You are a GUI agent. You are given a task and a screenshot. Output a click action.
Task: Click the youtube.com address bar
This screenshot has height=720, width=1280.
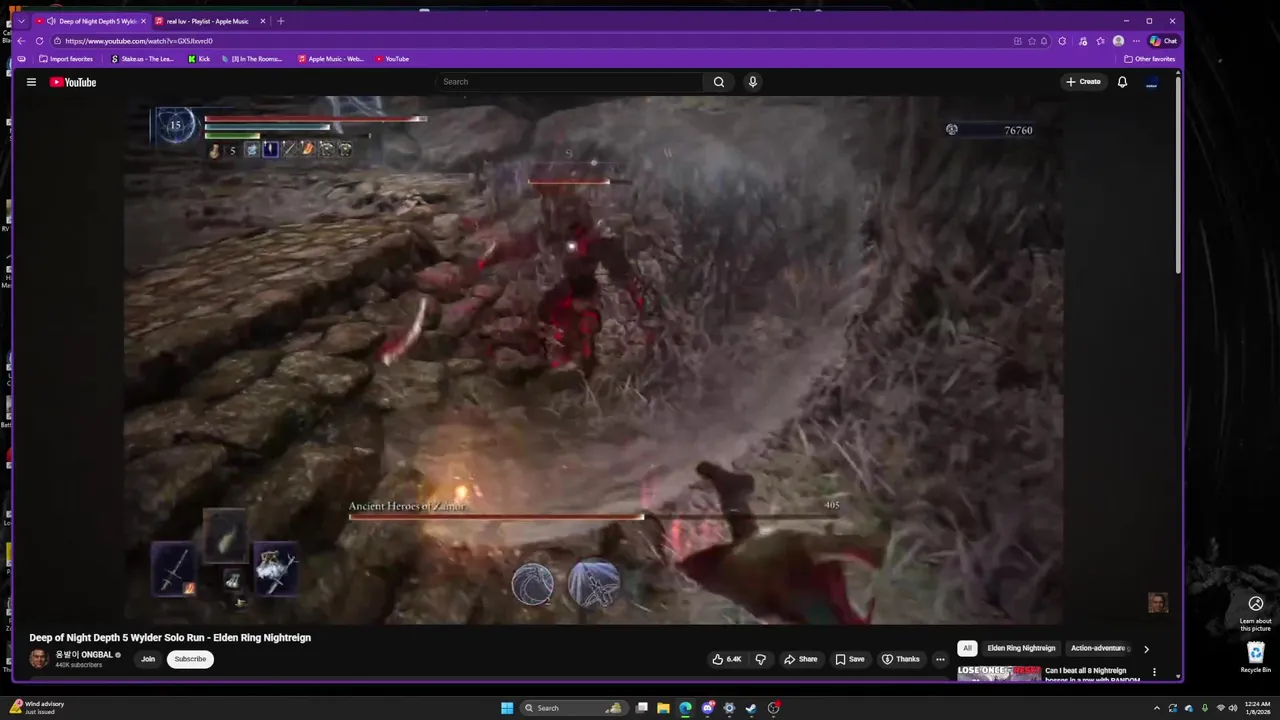tap(530, 41)
